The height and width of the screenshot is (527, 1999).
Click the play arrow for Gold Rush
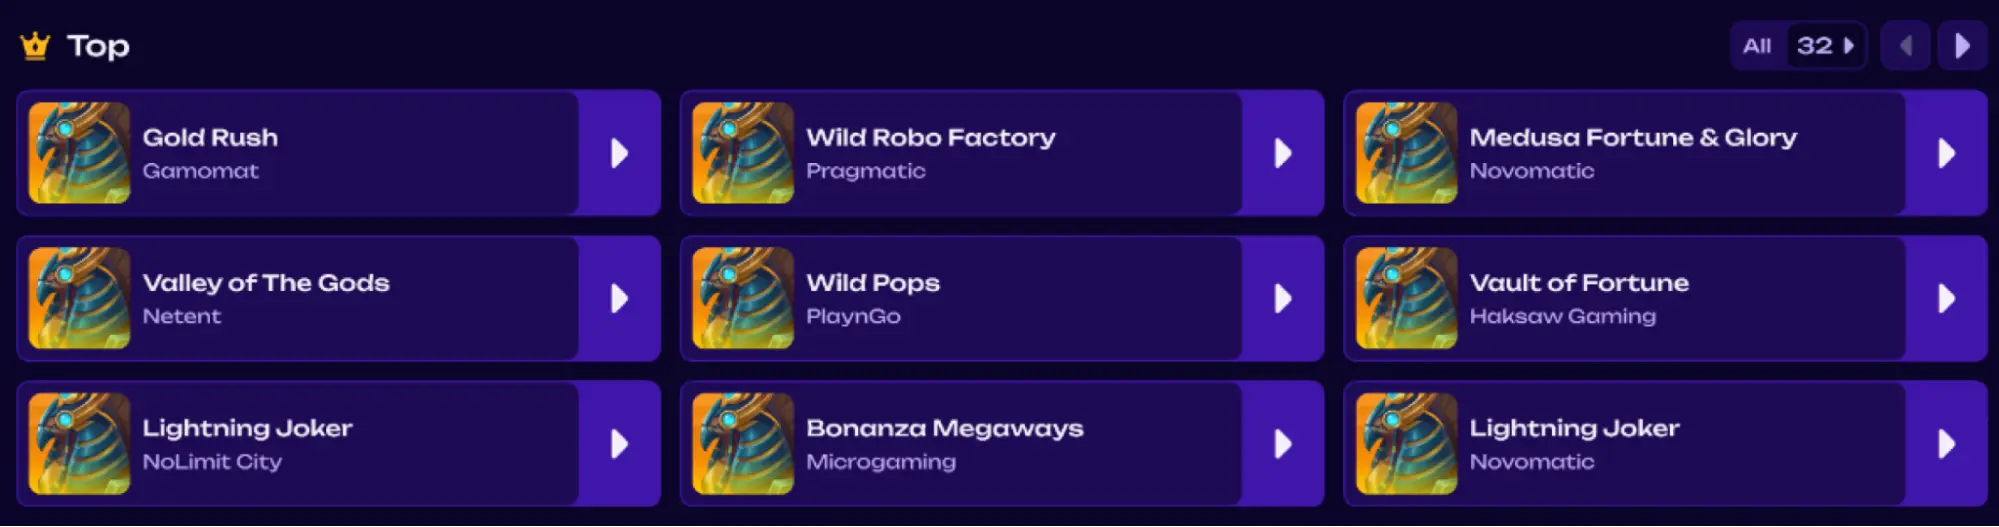click(x=619, y=153)
